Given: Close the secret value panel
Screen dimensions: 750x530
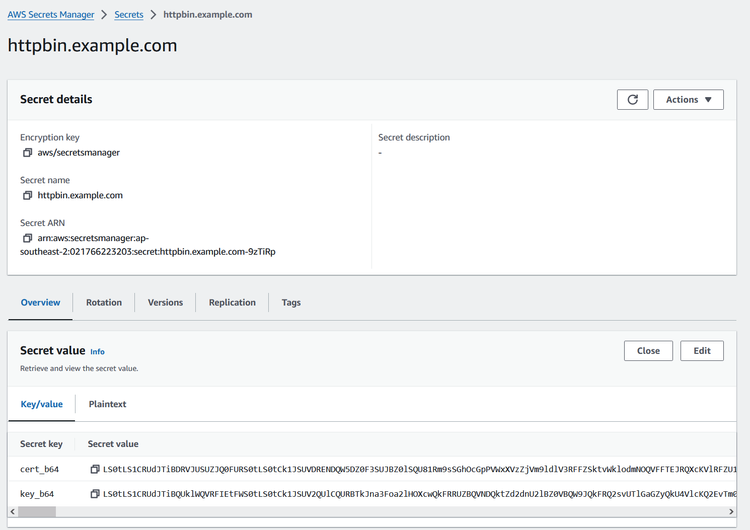Looking at the screenshot, I should [x=648, y=351].
